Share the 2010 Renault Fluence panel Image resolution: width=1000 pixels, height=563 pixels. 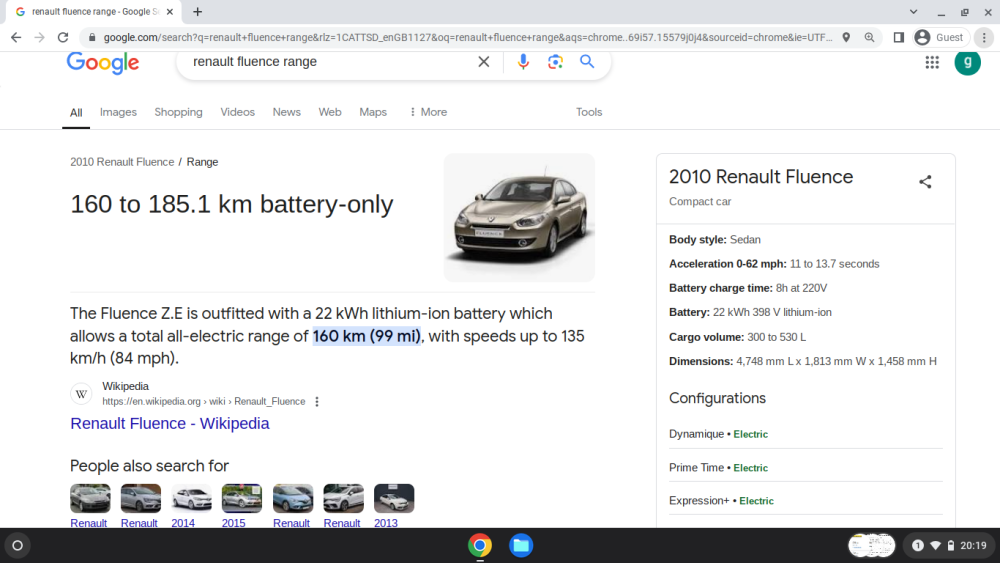pyautogui.click(x=925, y=182)
